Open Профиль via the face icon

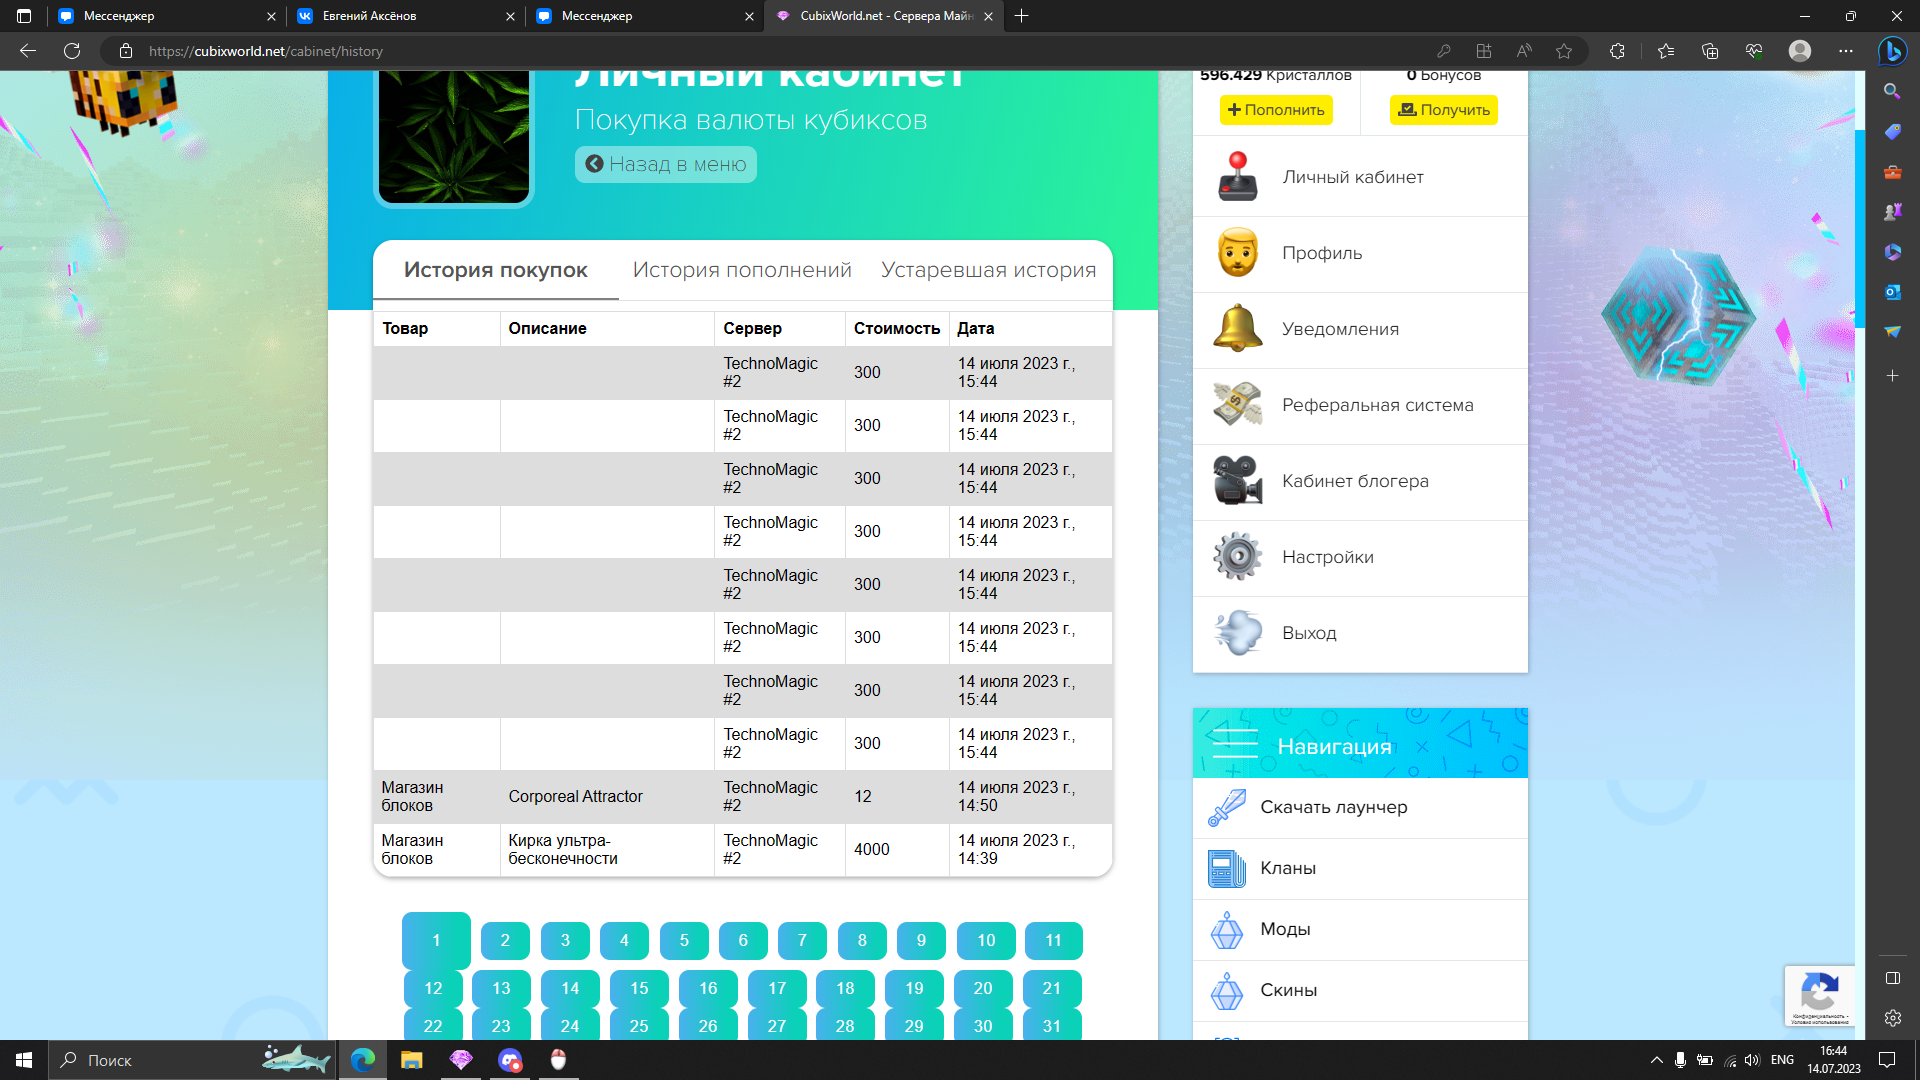pos(1237,253)
